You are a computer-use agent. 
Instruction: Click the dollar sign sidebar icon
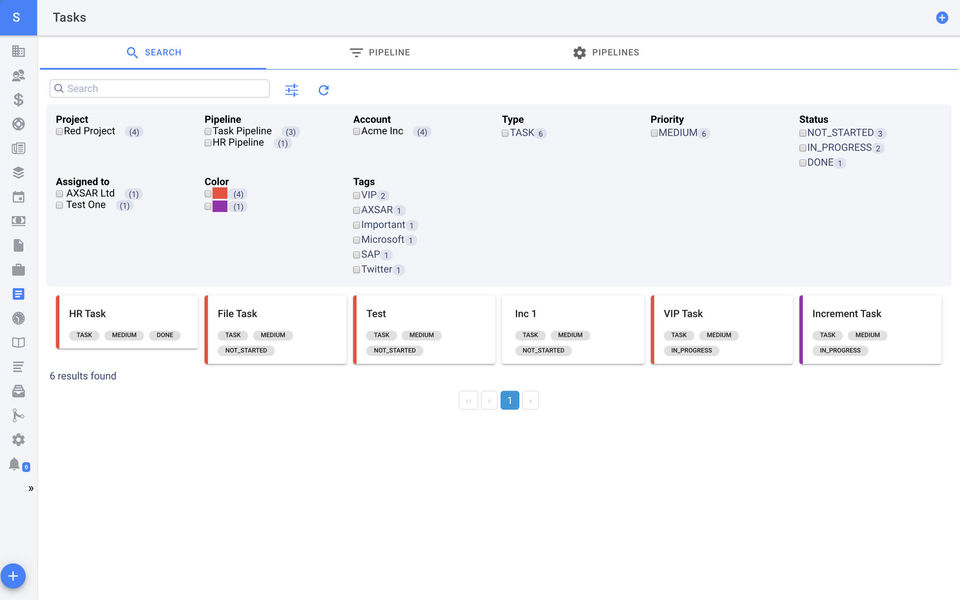click(x=18, y=100)
